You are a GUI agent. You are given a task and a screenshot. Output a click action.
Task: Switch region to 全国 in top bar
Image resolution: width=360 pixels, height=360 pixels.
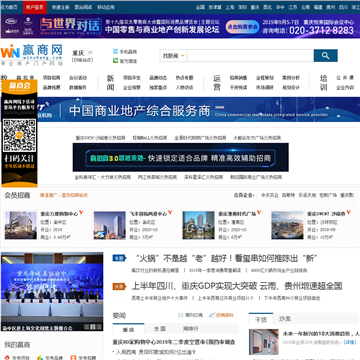click(200, 7)
